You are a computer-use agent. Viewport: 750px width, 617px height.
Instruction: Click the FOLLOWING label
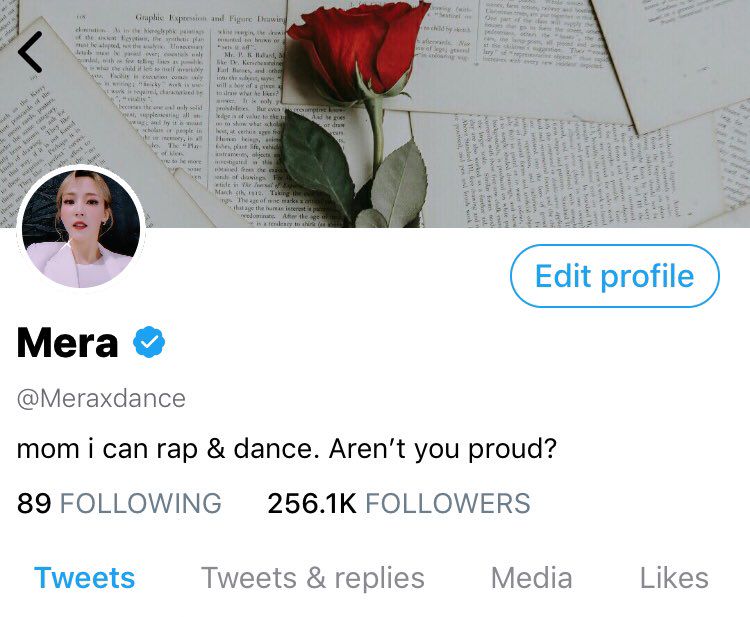(x=141, y=503)
